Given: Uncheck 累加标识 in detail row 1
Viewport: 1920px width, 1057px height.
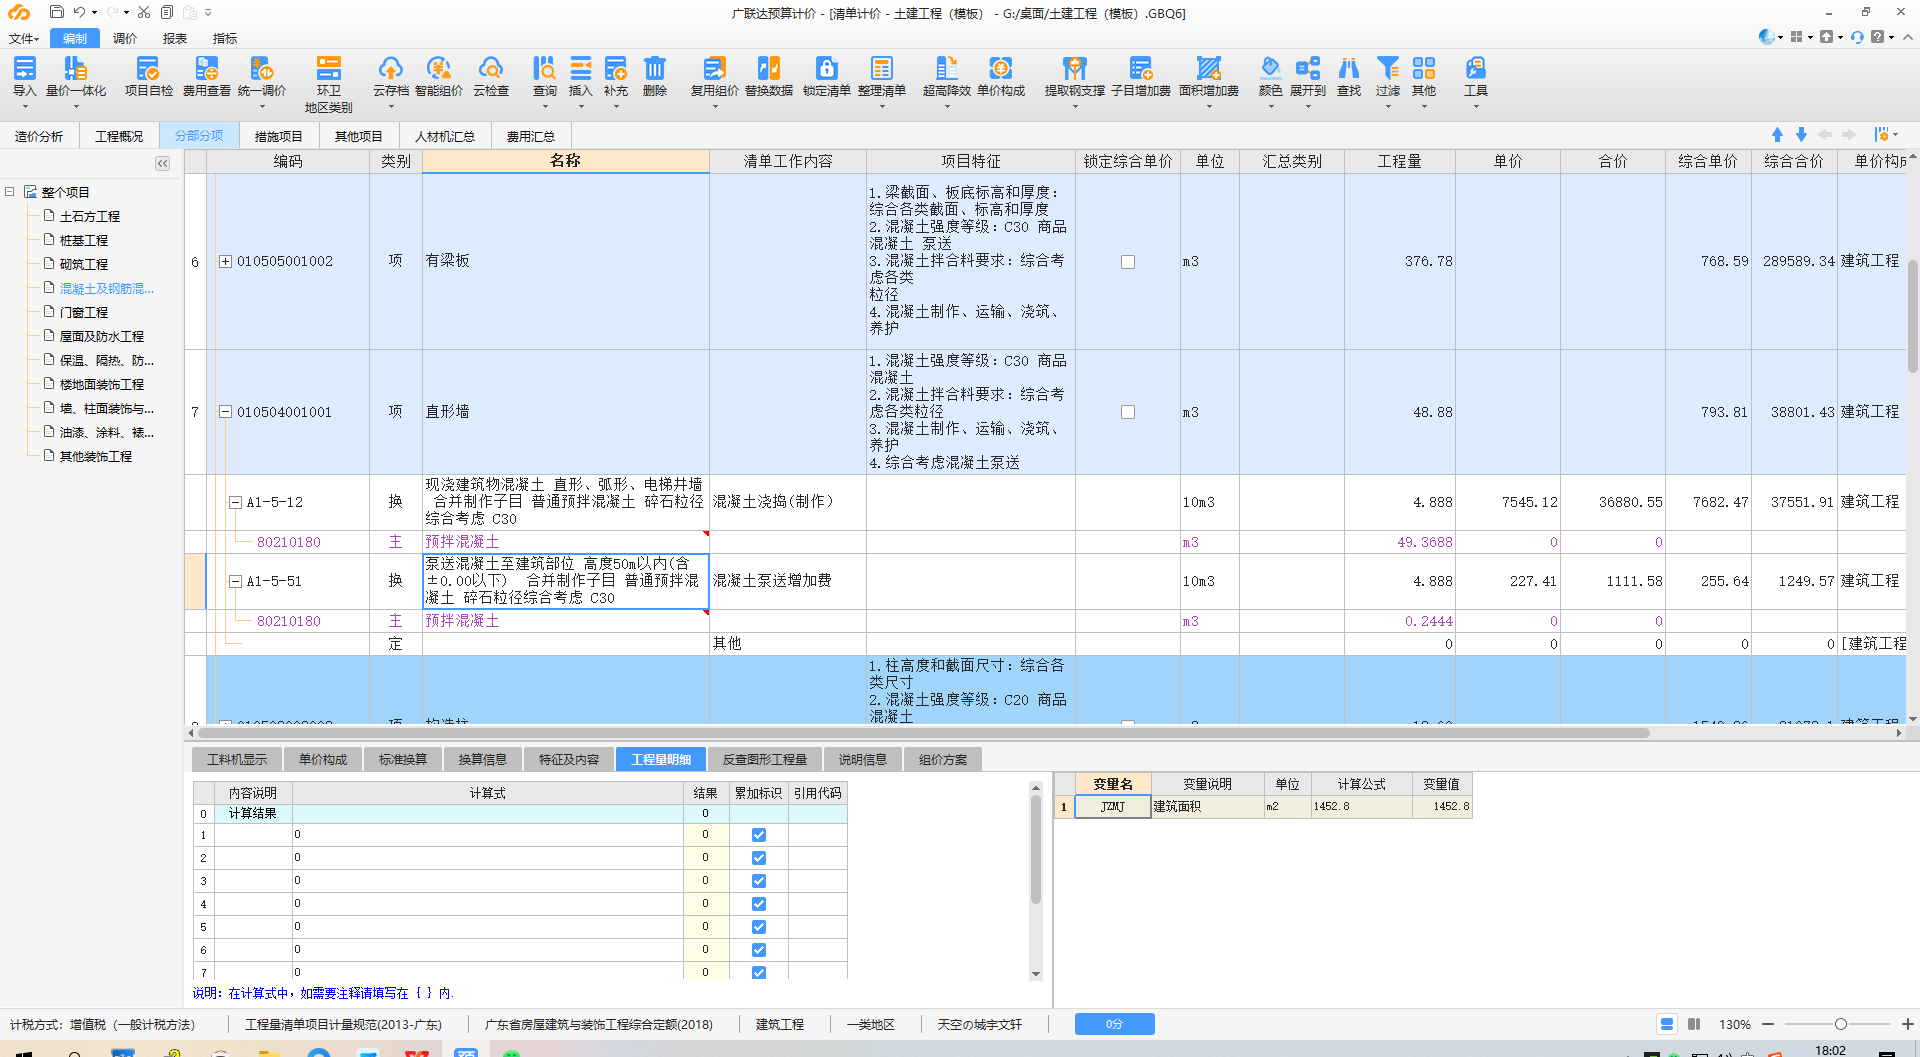Looking at the screenshot, I should 758,835.
